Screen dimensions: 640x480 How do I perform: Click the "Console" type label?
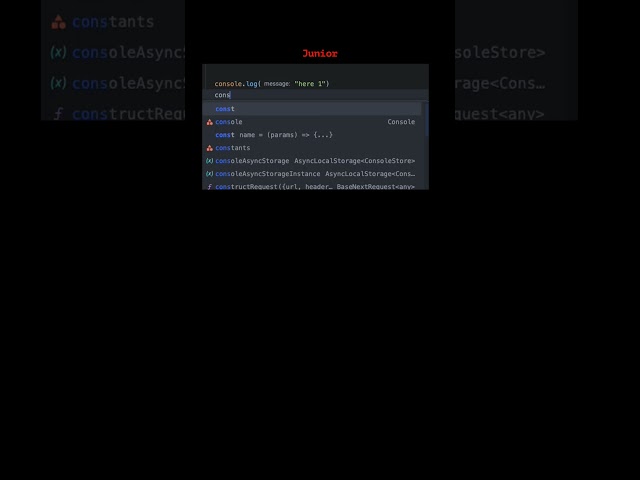point(401,122)
